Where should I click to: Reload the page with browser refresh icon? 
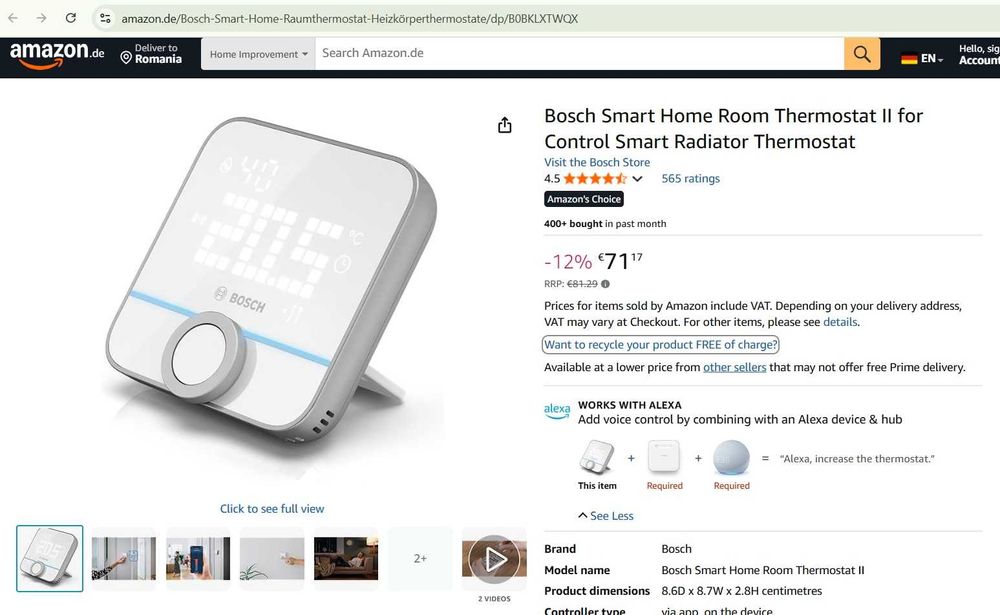click(71, 18)
